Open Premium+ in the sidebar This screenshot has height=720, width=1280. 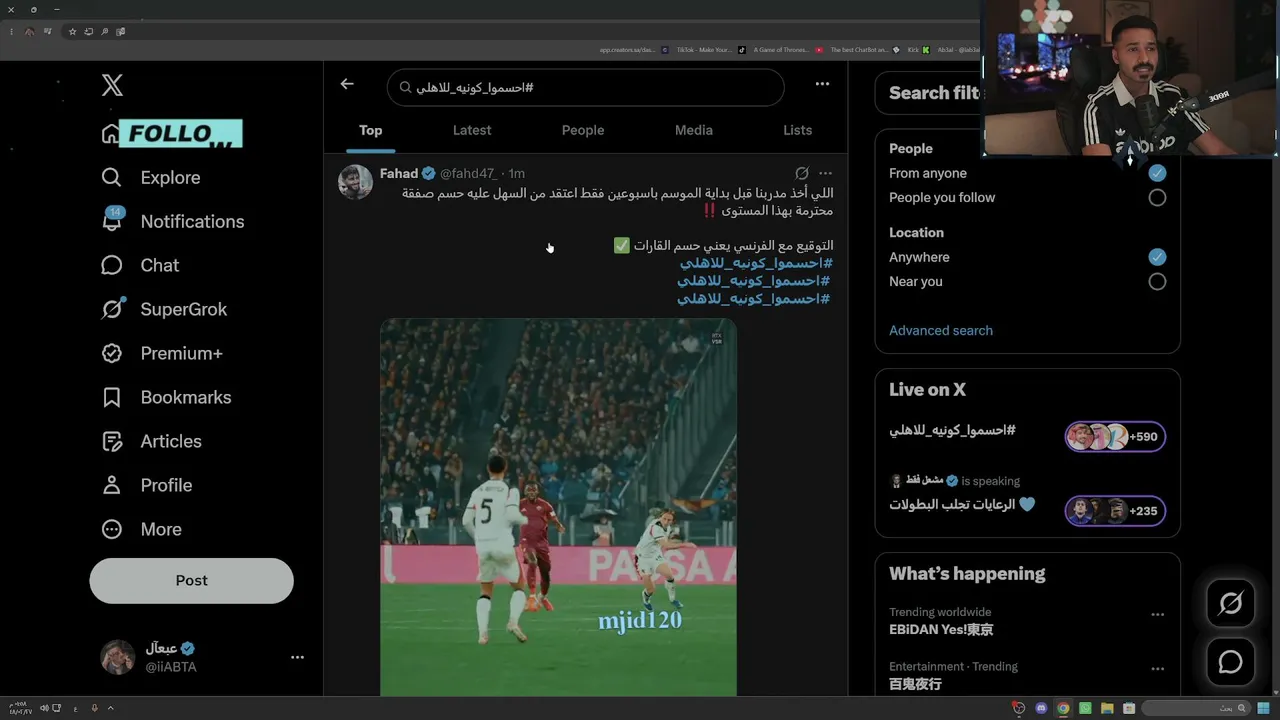click(x=162, y=353)
